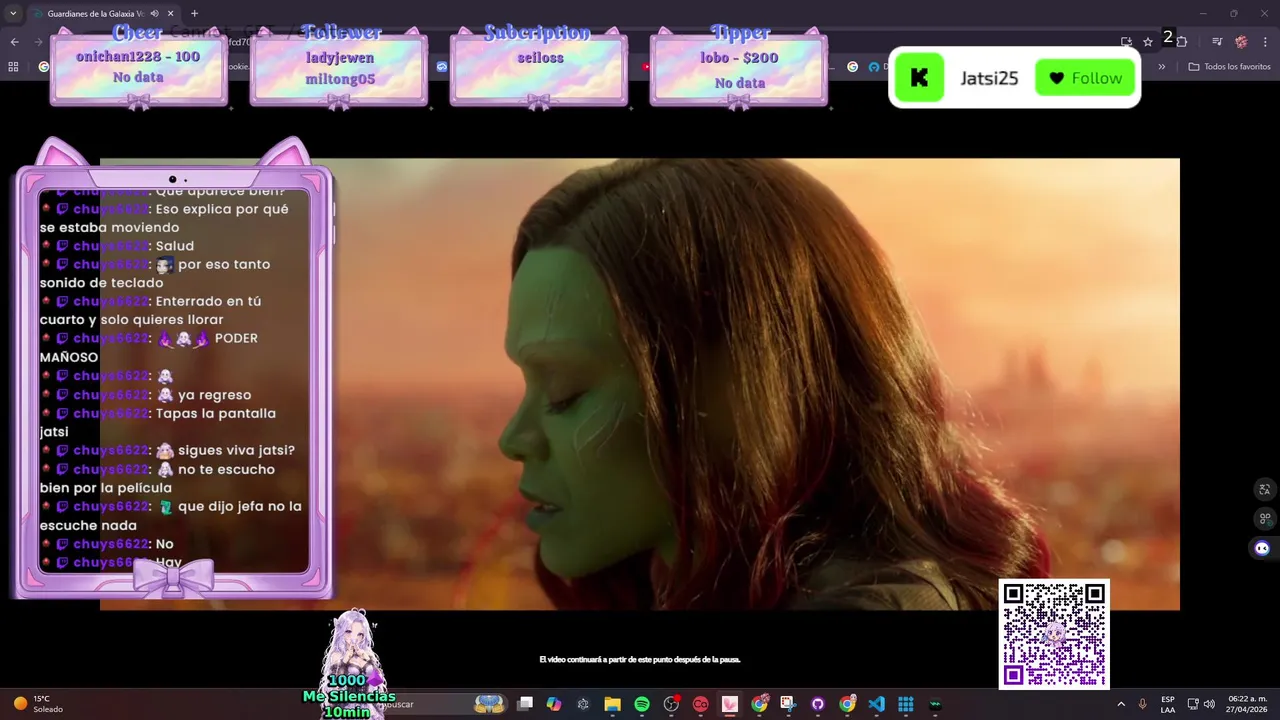Click the movie video frame
Viewport: 1280px width, 720px height.
(x=640, y=384)
